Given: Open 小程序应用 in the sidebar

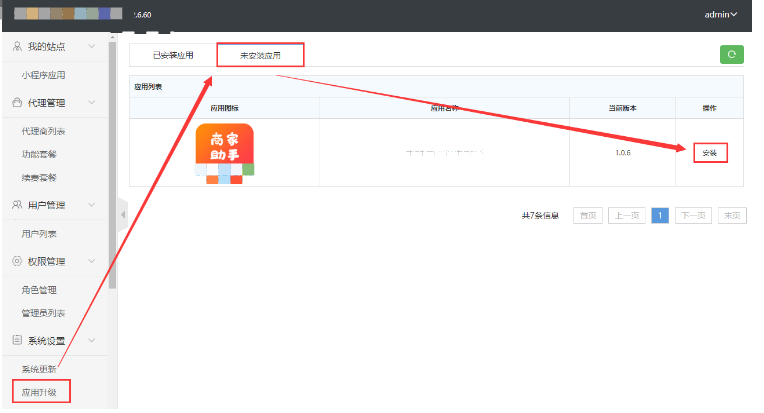Looking at the screenshot, I should click(x=43, y=75).
